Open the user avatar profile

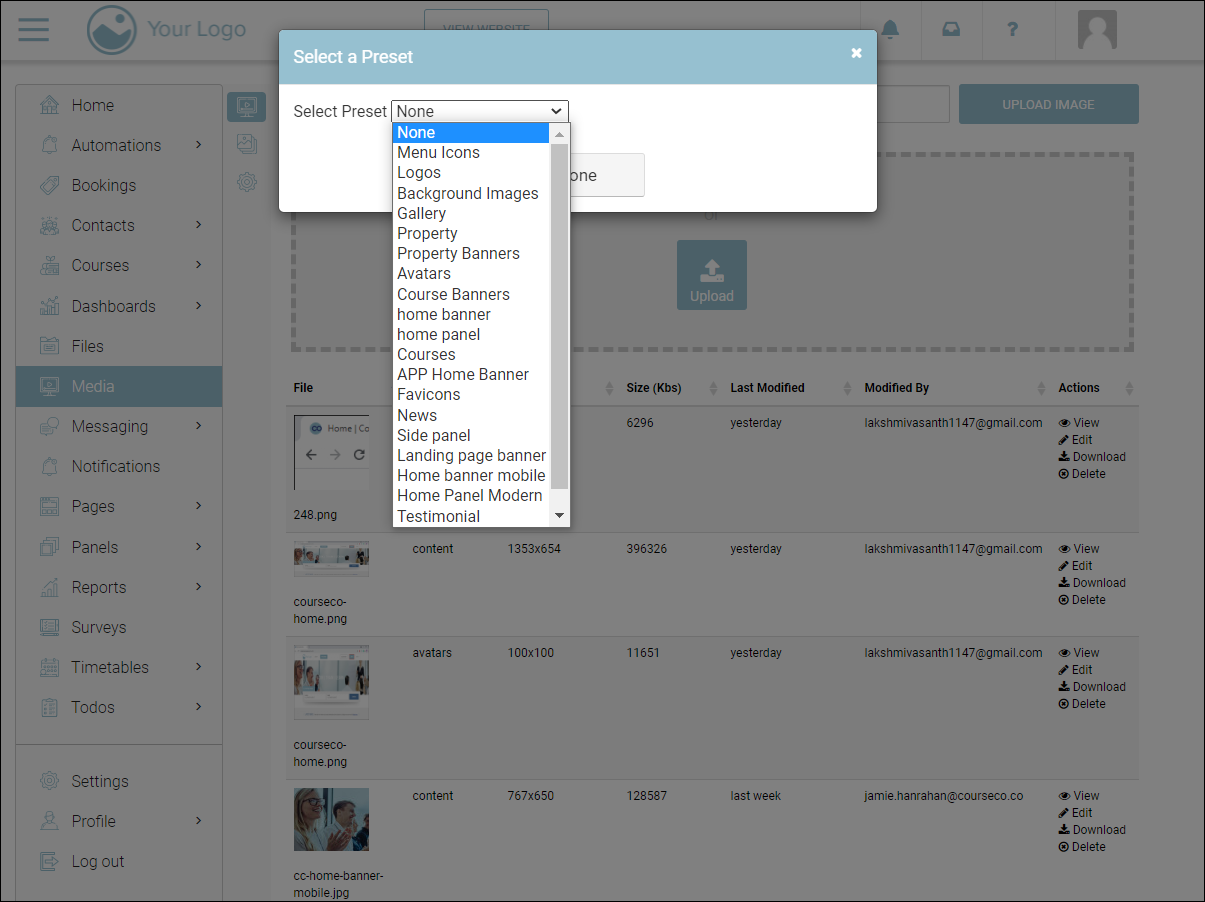pos(1096,30)
